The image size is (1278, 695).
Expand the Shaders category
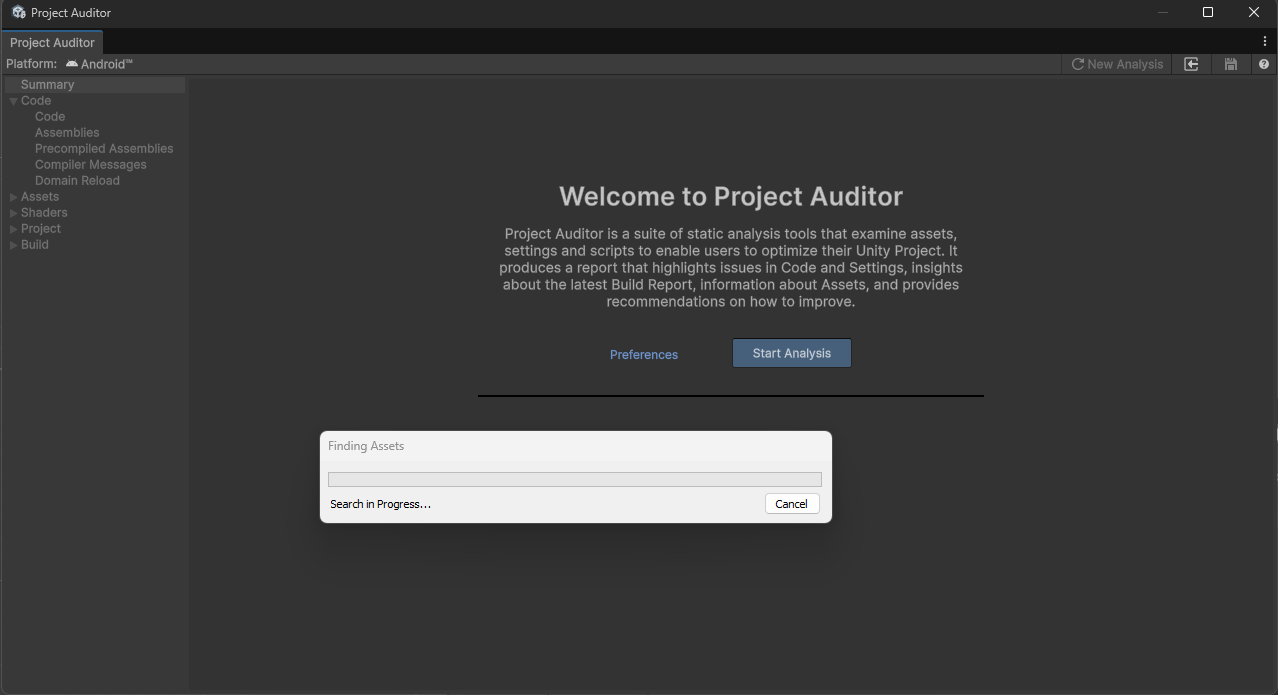(14, 213)
